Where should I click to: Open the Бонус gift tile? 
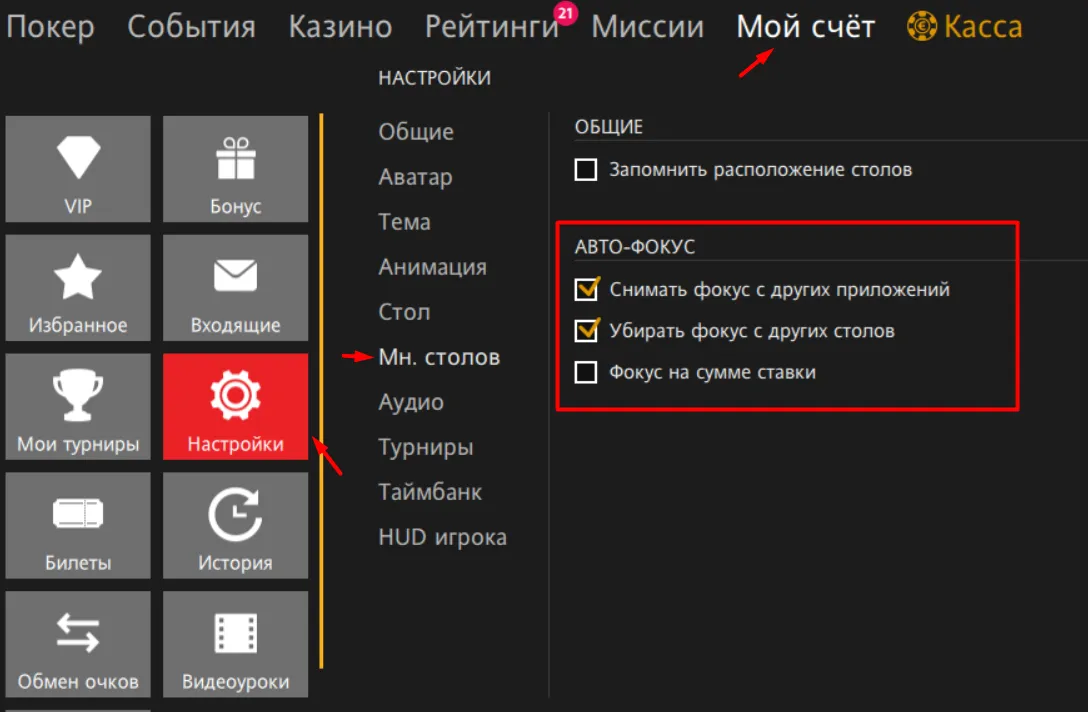pyautogui.click(x=235, y=168)
